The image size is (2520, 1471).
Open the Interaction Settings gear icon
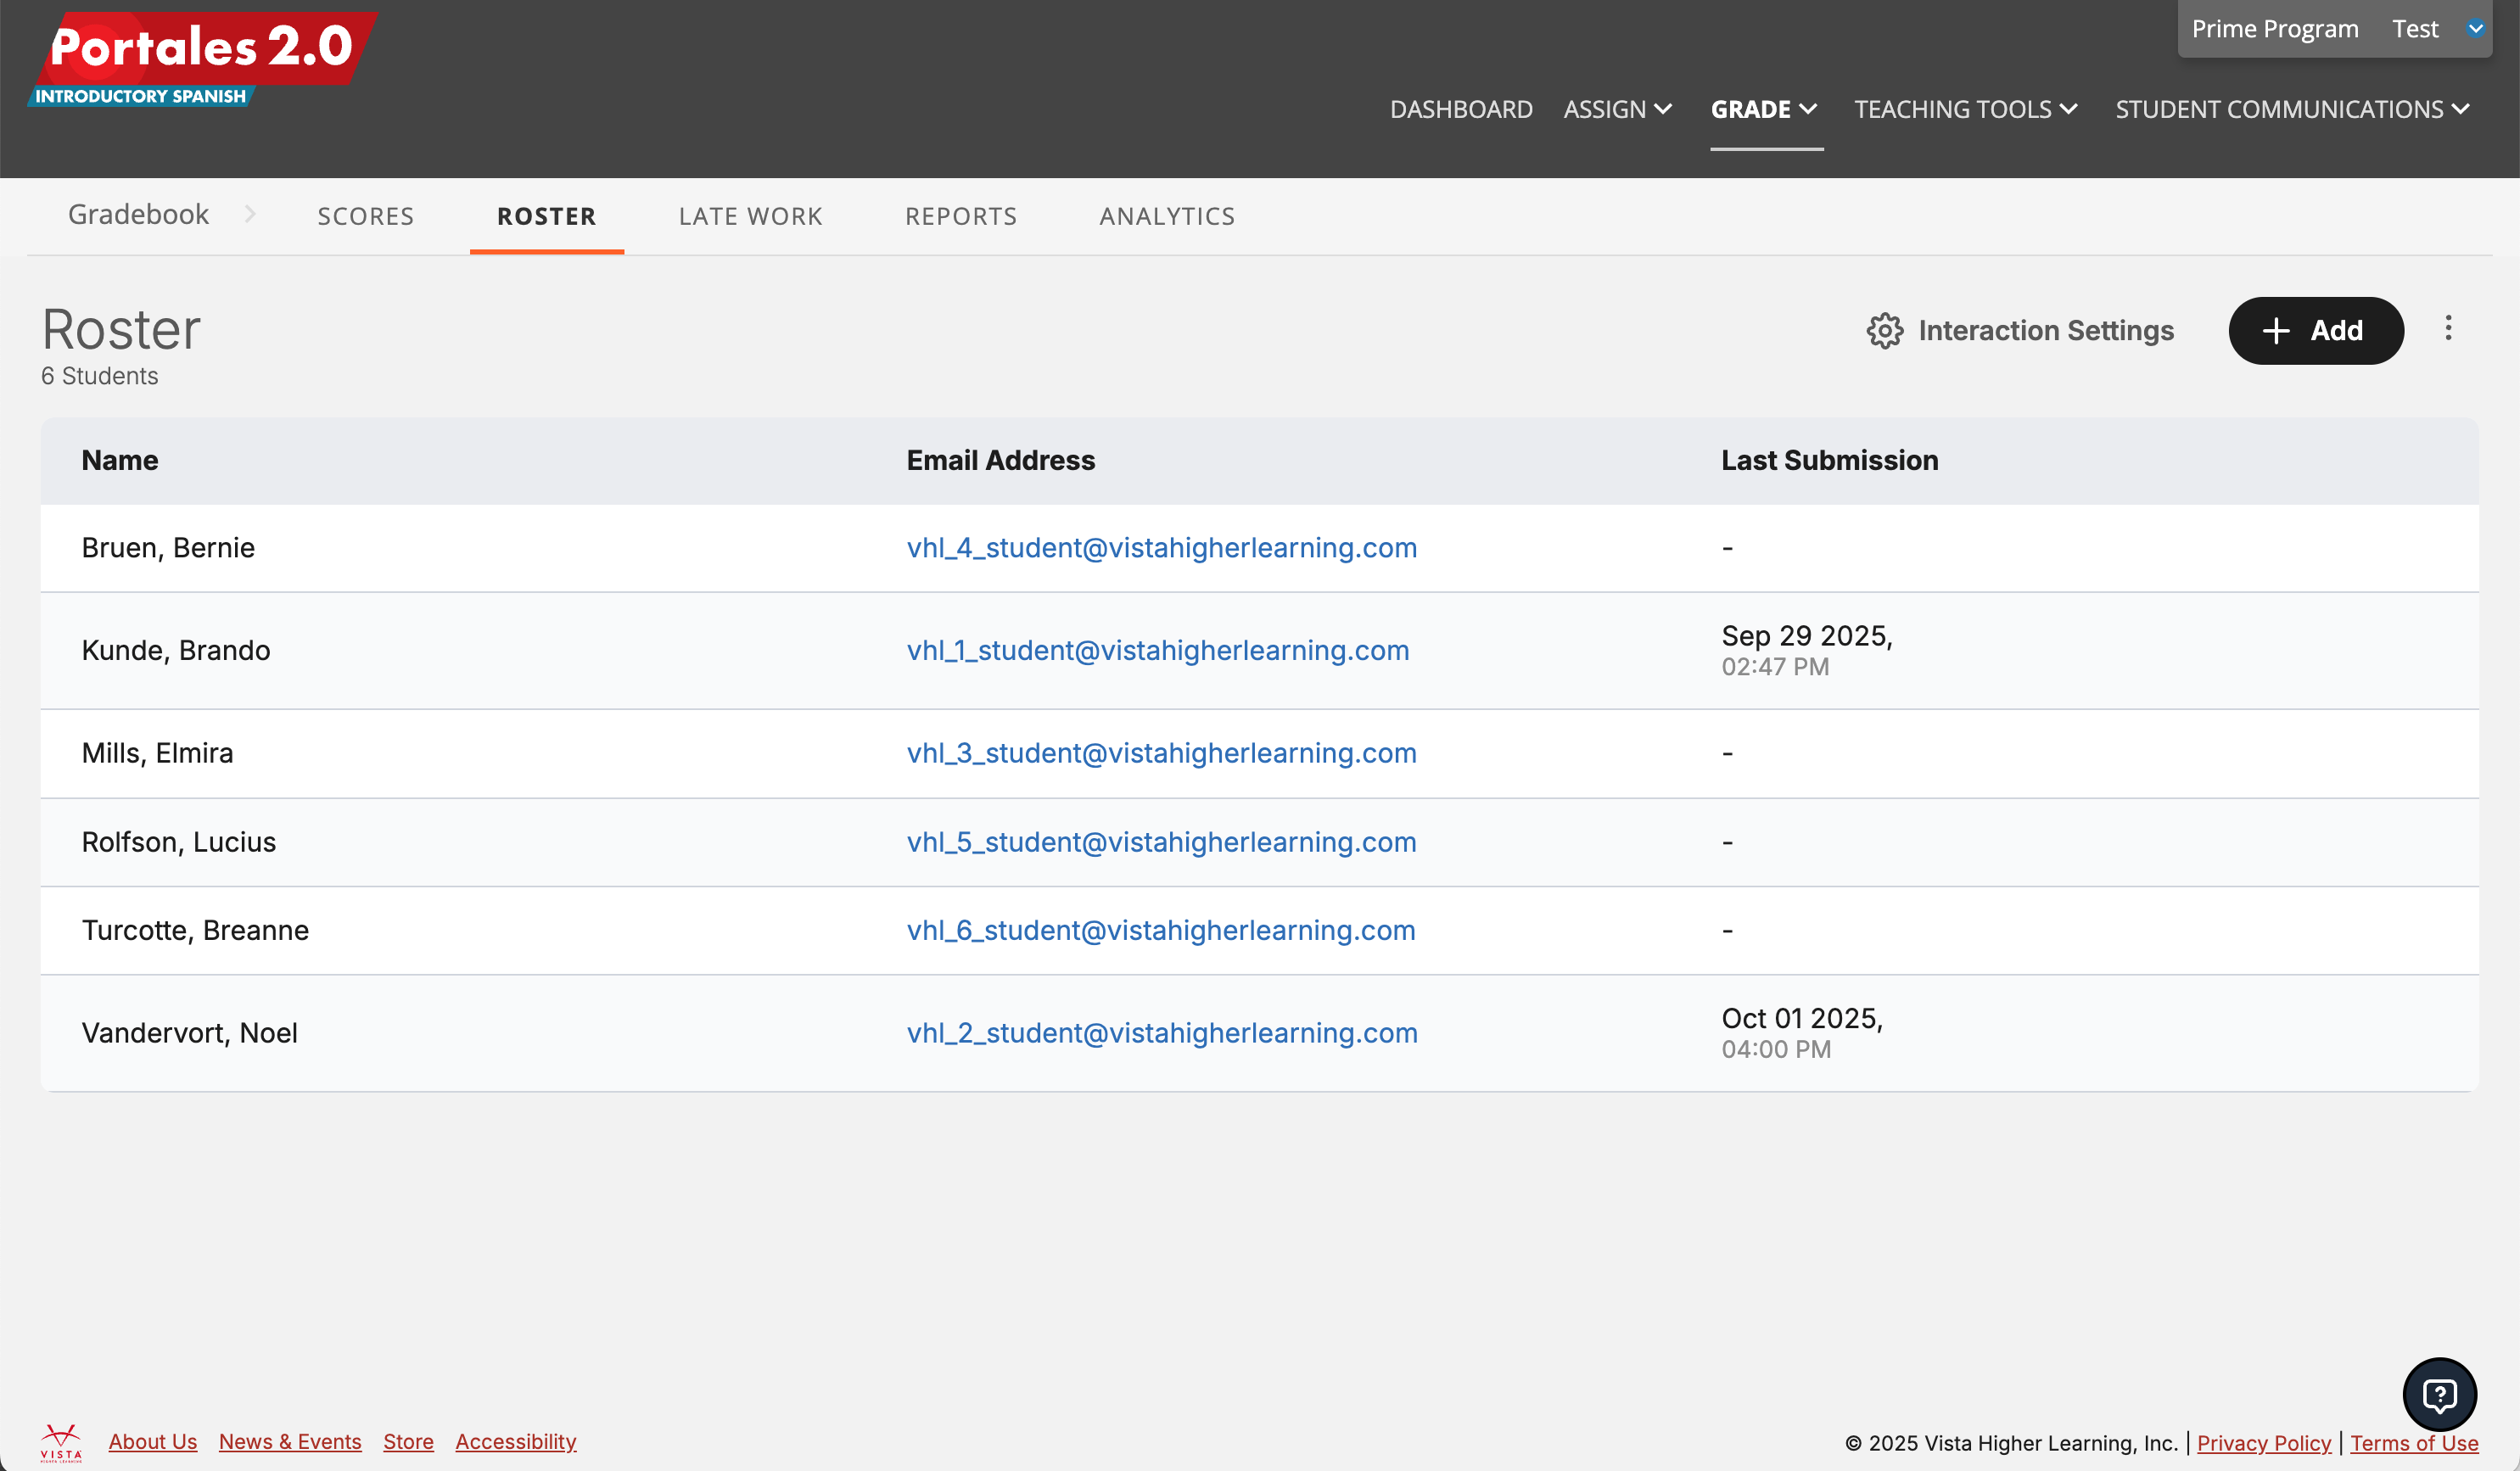coord(1884,331)
